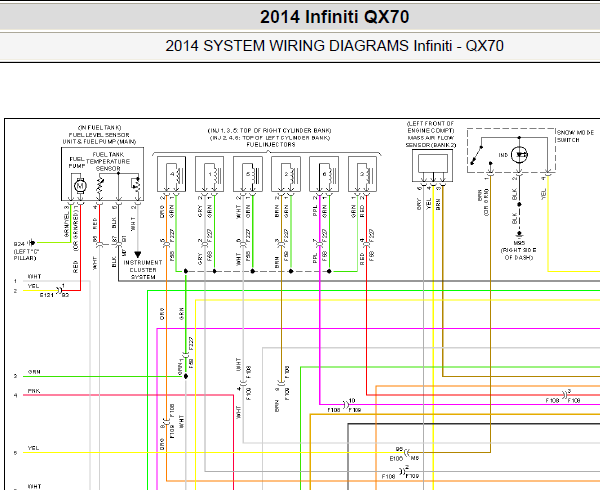Viewport: 600px width, 490px height.
Task: Click fuel injector number 6 symbol
Action: tap(324, 174)
